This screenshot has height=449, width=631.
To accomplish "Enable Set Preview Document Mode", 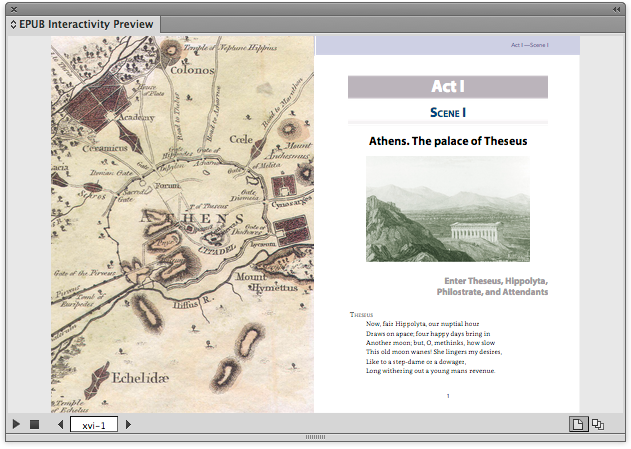I will 598,424.
